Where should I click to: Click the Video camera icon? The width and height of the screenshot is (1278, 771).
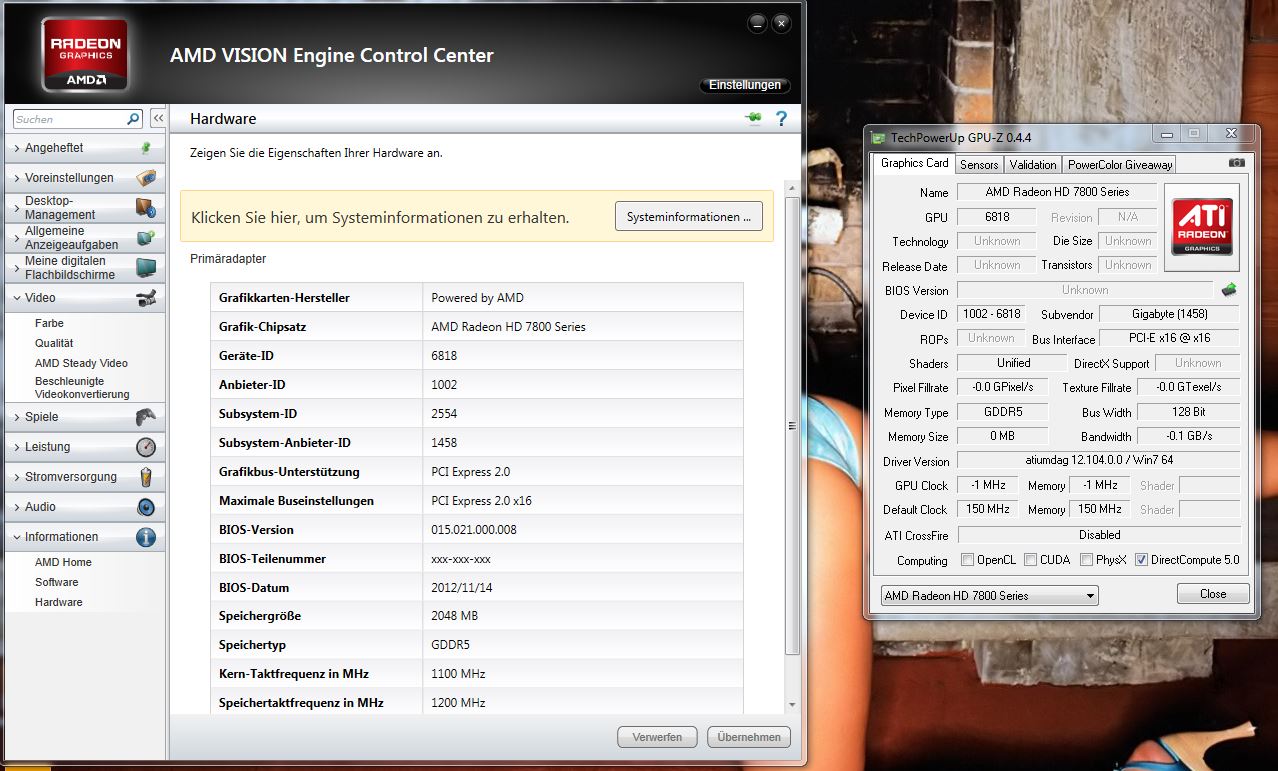pyautogui.click(x=146, y=298)
